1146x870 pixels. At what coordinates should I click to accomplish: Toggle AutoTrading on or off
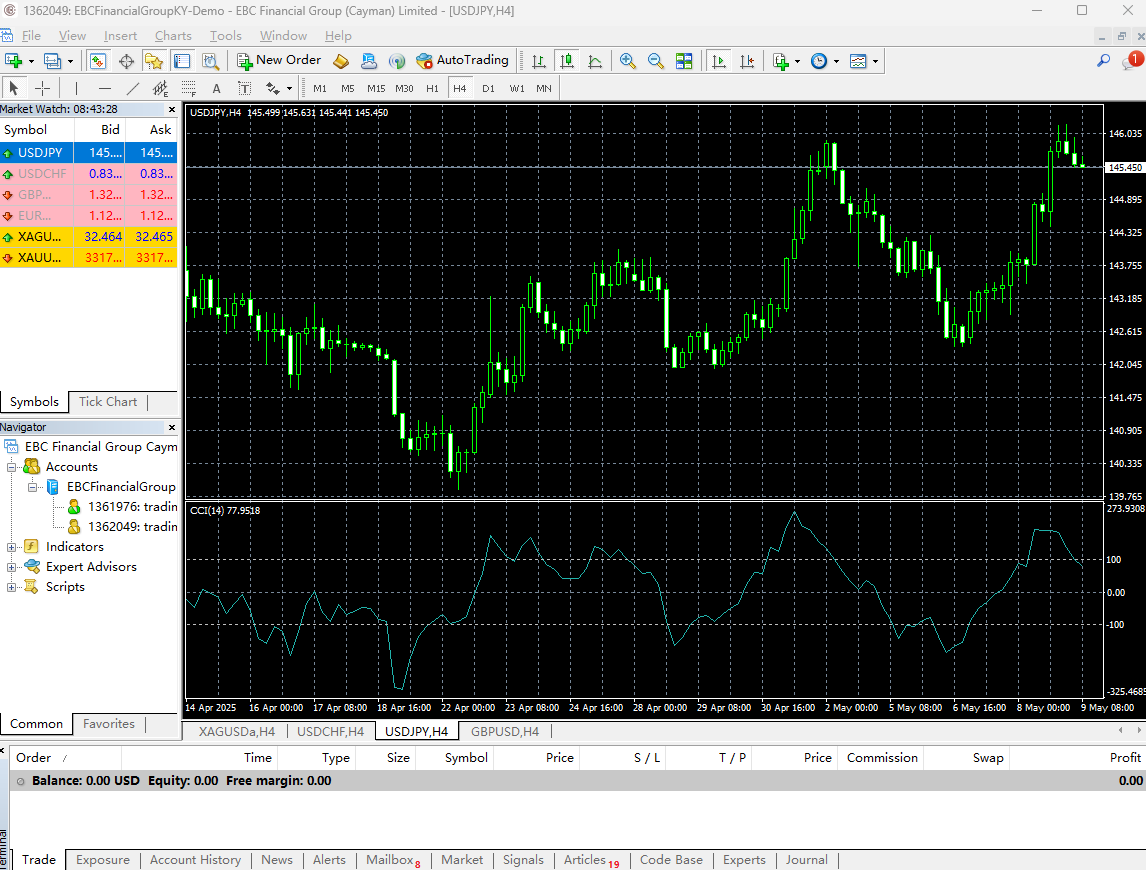pos(462,61)
